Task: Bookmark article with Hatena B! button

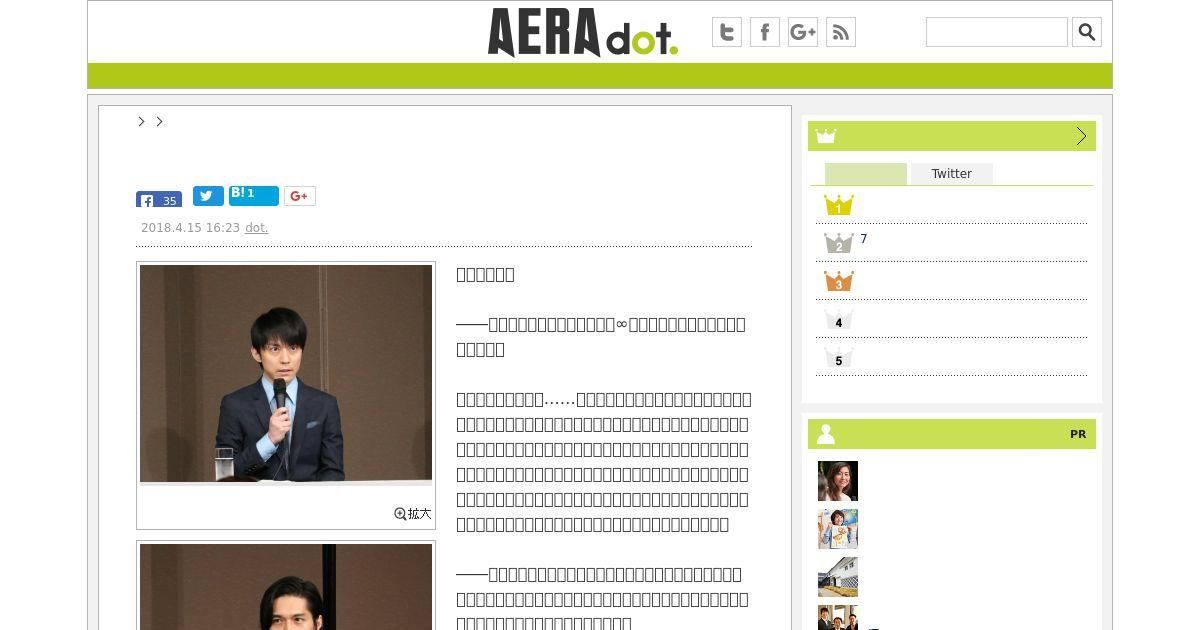Action: (254, 195)
